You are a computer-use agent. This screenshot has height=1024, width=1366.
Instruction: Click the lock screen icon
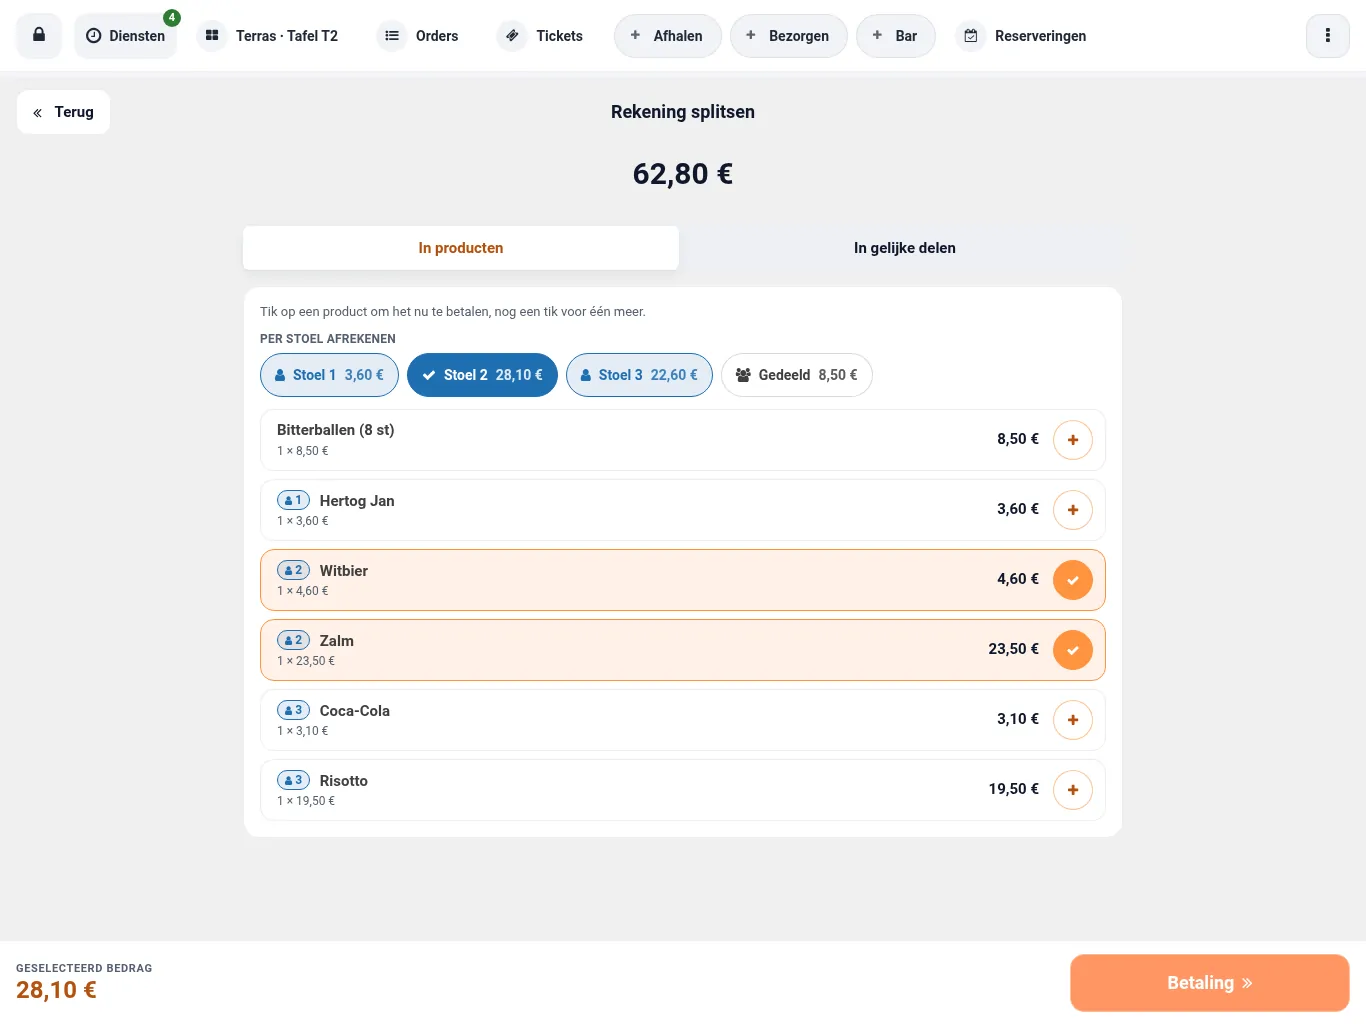point(39,35)
